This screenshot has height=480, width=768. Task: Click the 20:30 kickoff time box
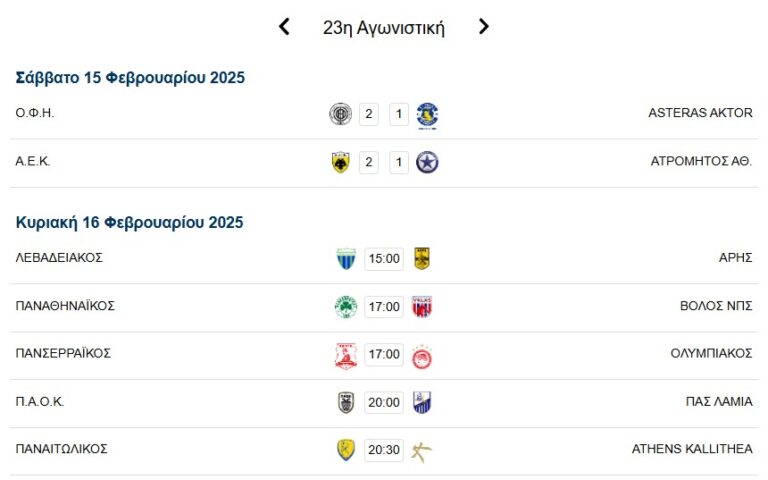(x=384, y=451)
